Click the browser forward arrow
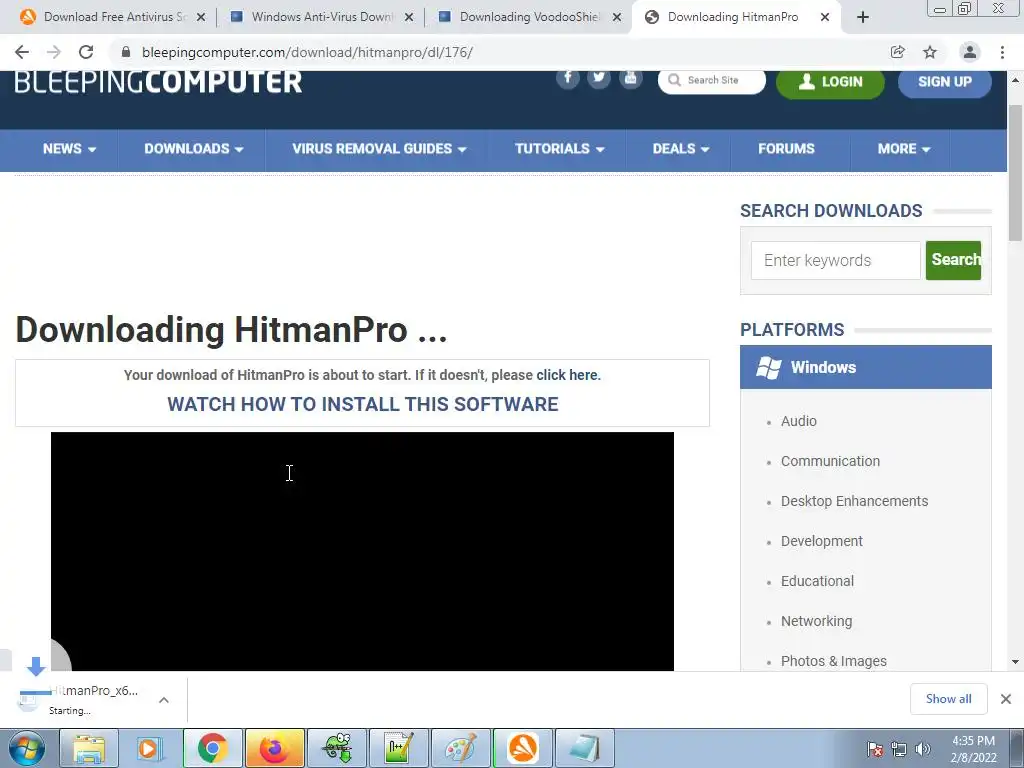The height and width of the screenshot is (768, 1024). (x=54, y=52)
